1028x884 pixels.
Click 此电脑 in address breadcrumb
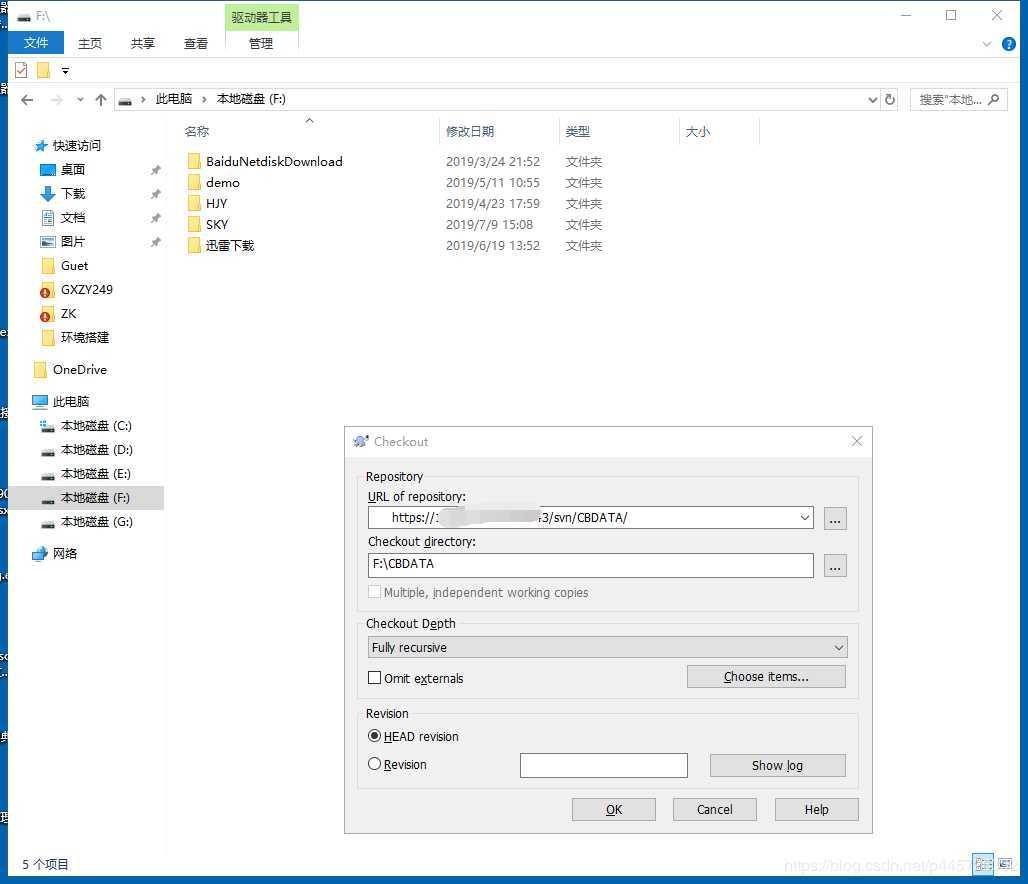coord(174,99)
